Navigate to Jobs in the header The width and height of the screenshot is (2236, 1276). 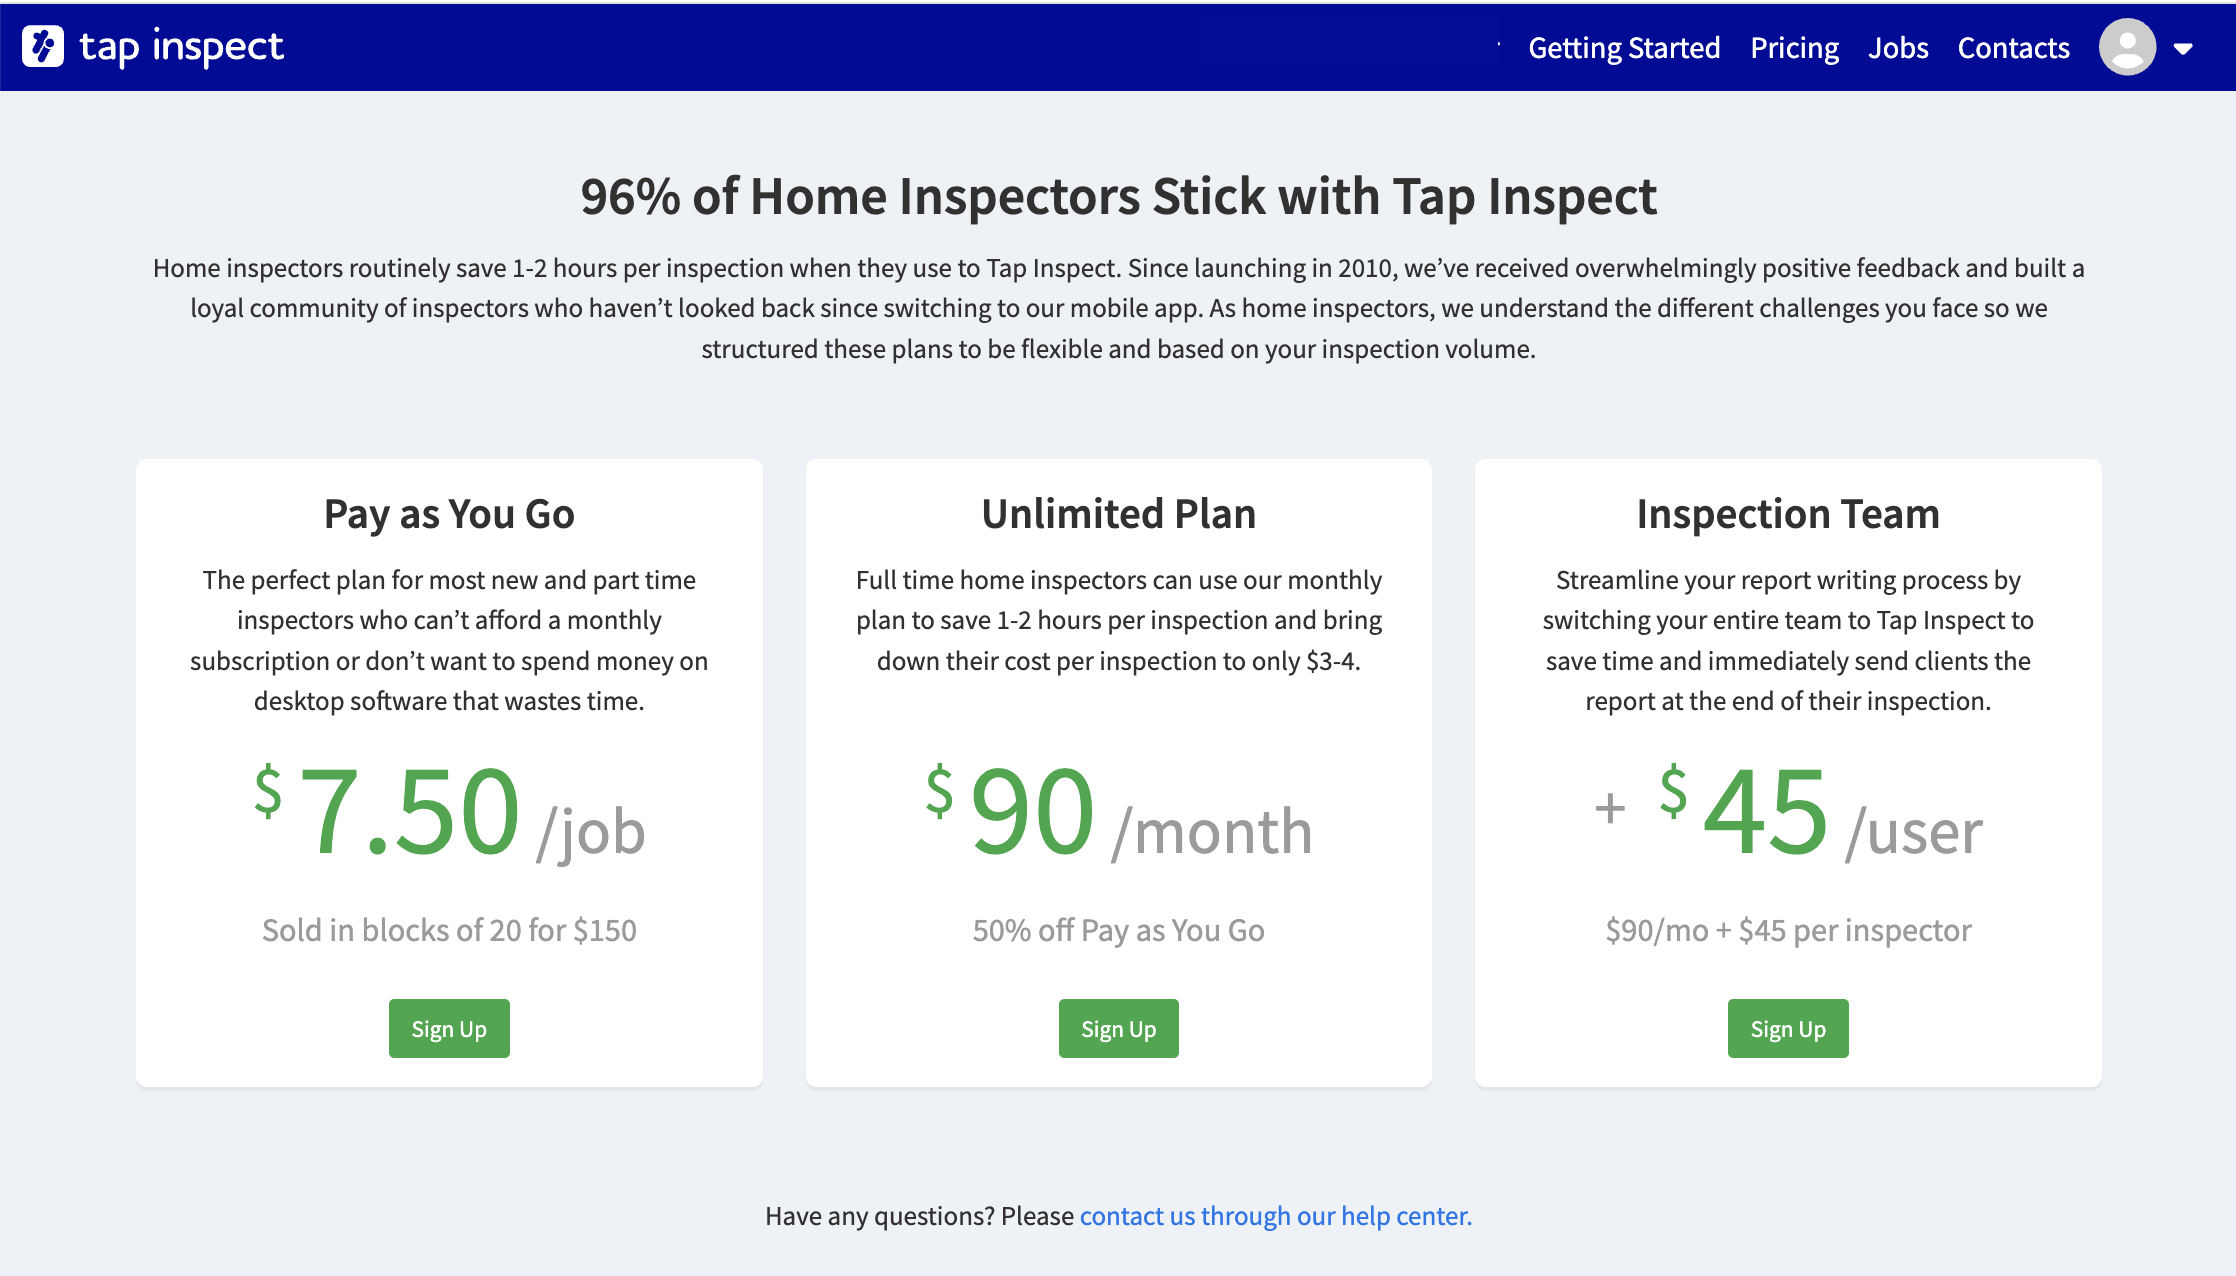[x=1898, y=48]
